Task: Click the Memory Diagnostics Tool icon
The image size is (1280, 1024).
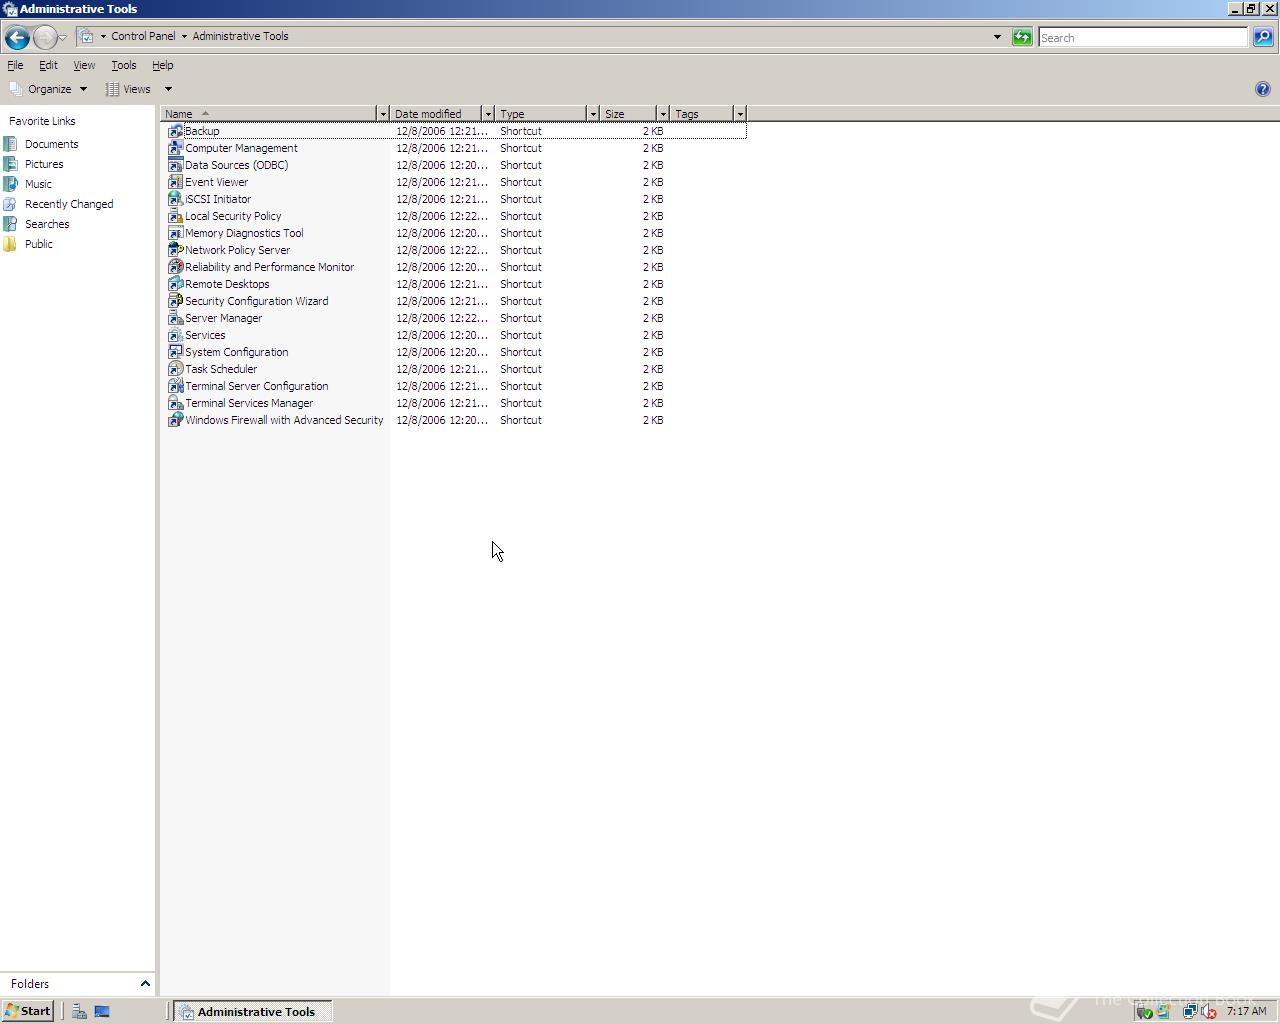Action: [x=175, y=233]
